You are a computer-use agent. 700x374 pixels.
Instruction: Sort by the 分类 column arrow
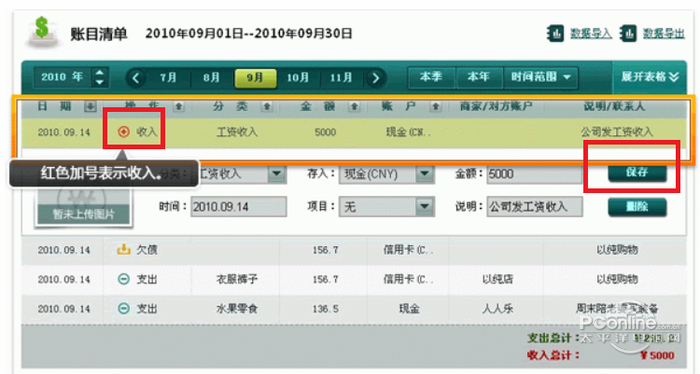coord(267,106)
